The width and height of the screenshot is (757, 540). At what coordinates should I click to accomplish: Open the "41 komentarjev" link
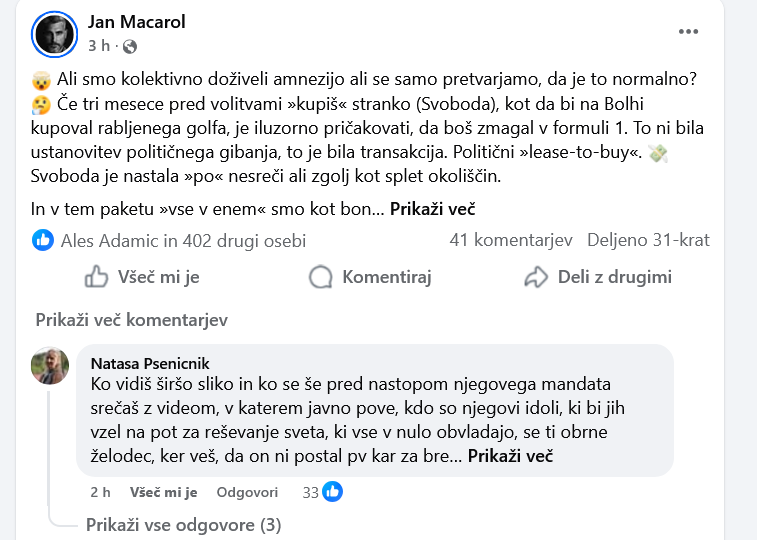510,240
